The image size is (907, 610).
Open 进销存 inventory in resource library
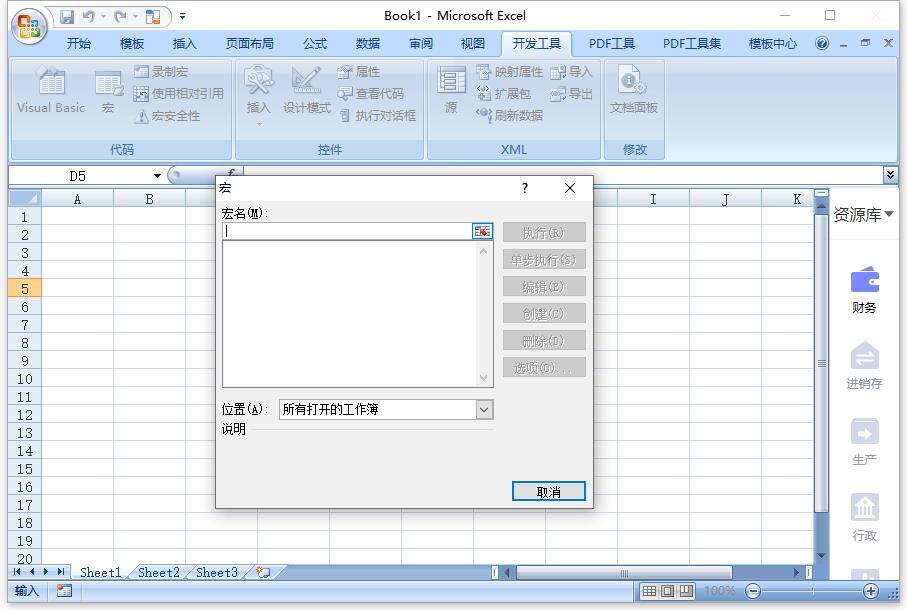click(864, 367)
